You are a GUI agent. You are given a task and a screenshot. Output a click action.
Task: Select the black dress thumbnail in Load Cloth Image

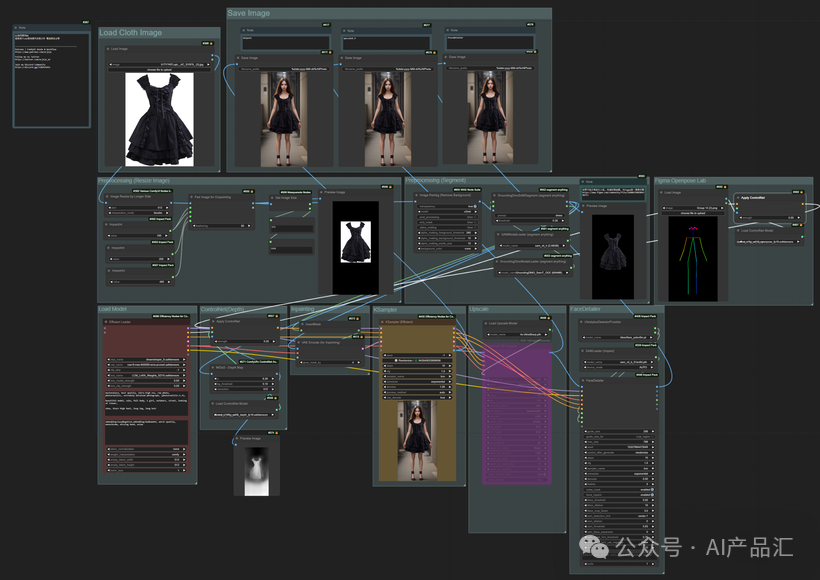(159, 119)
